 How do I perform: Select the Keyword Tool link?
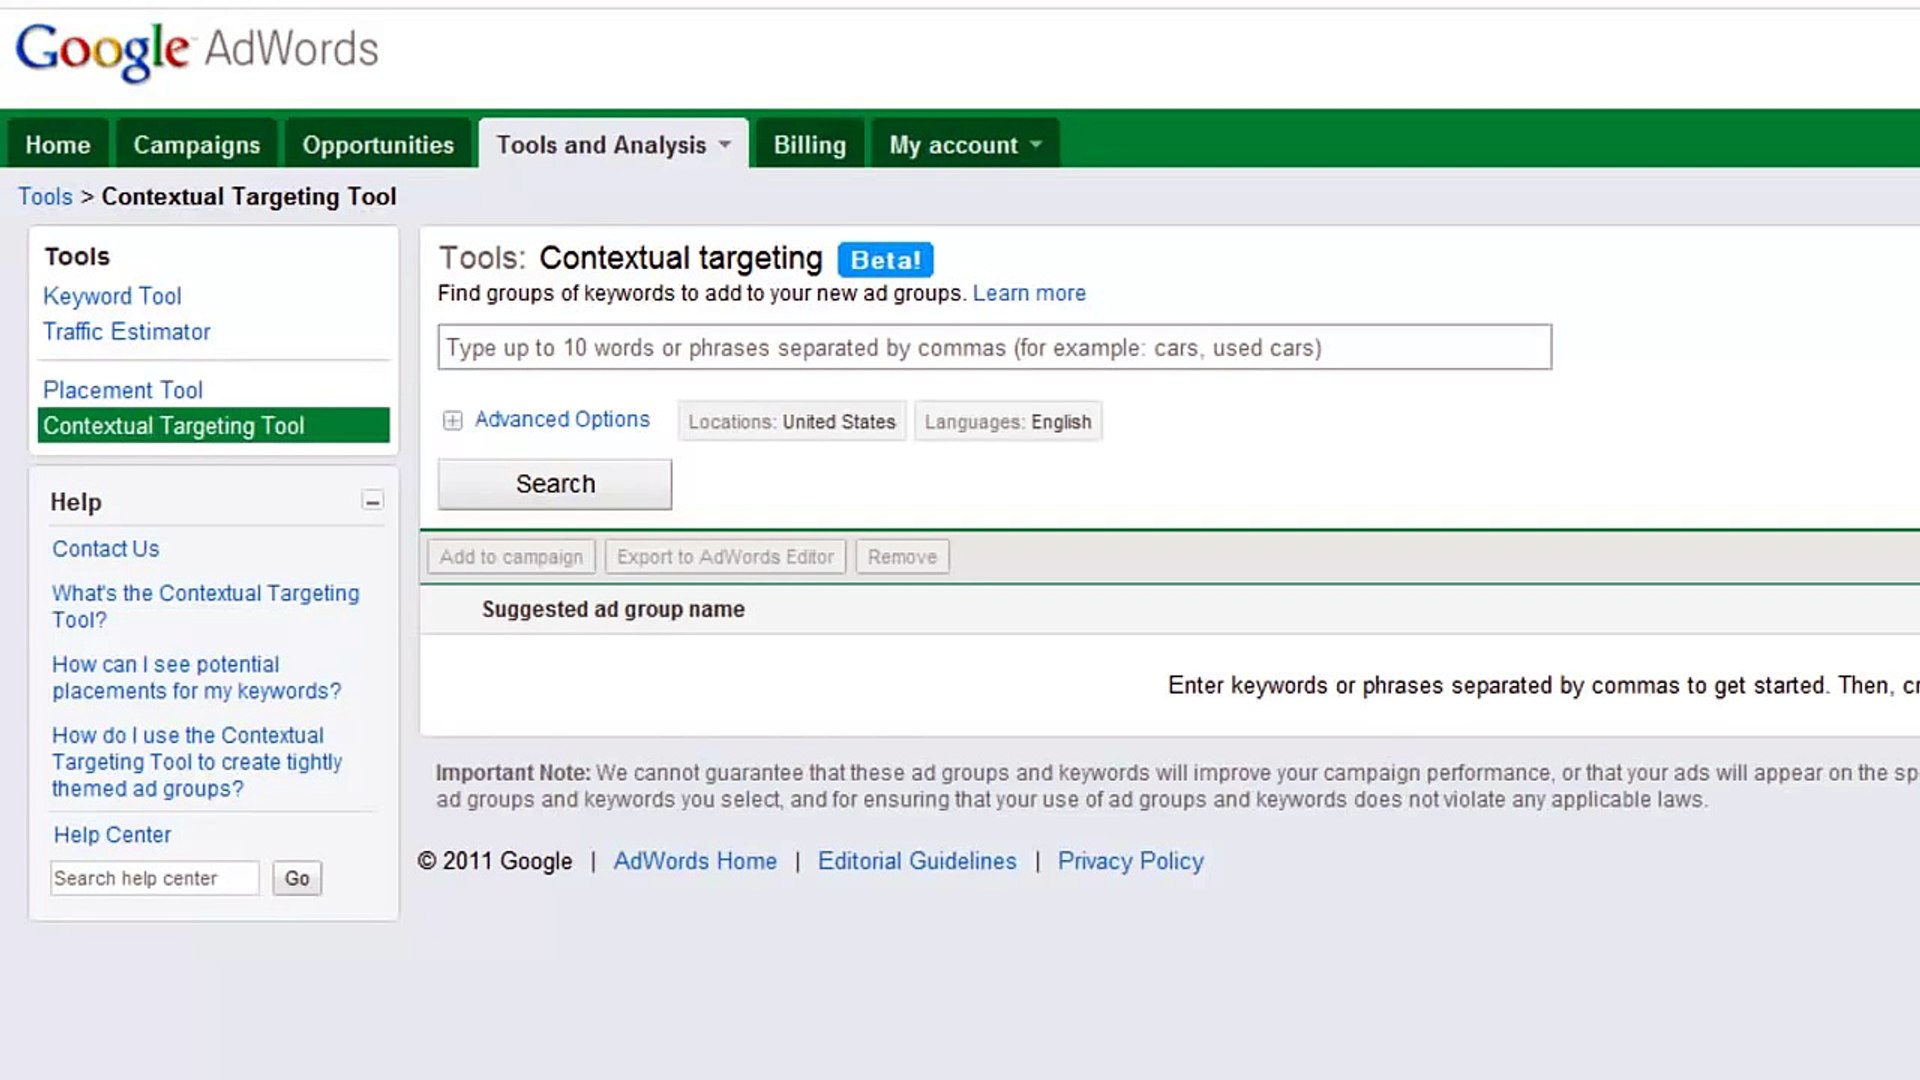[x=111, y=296]
